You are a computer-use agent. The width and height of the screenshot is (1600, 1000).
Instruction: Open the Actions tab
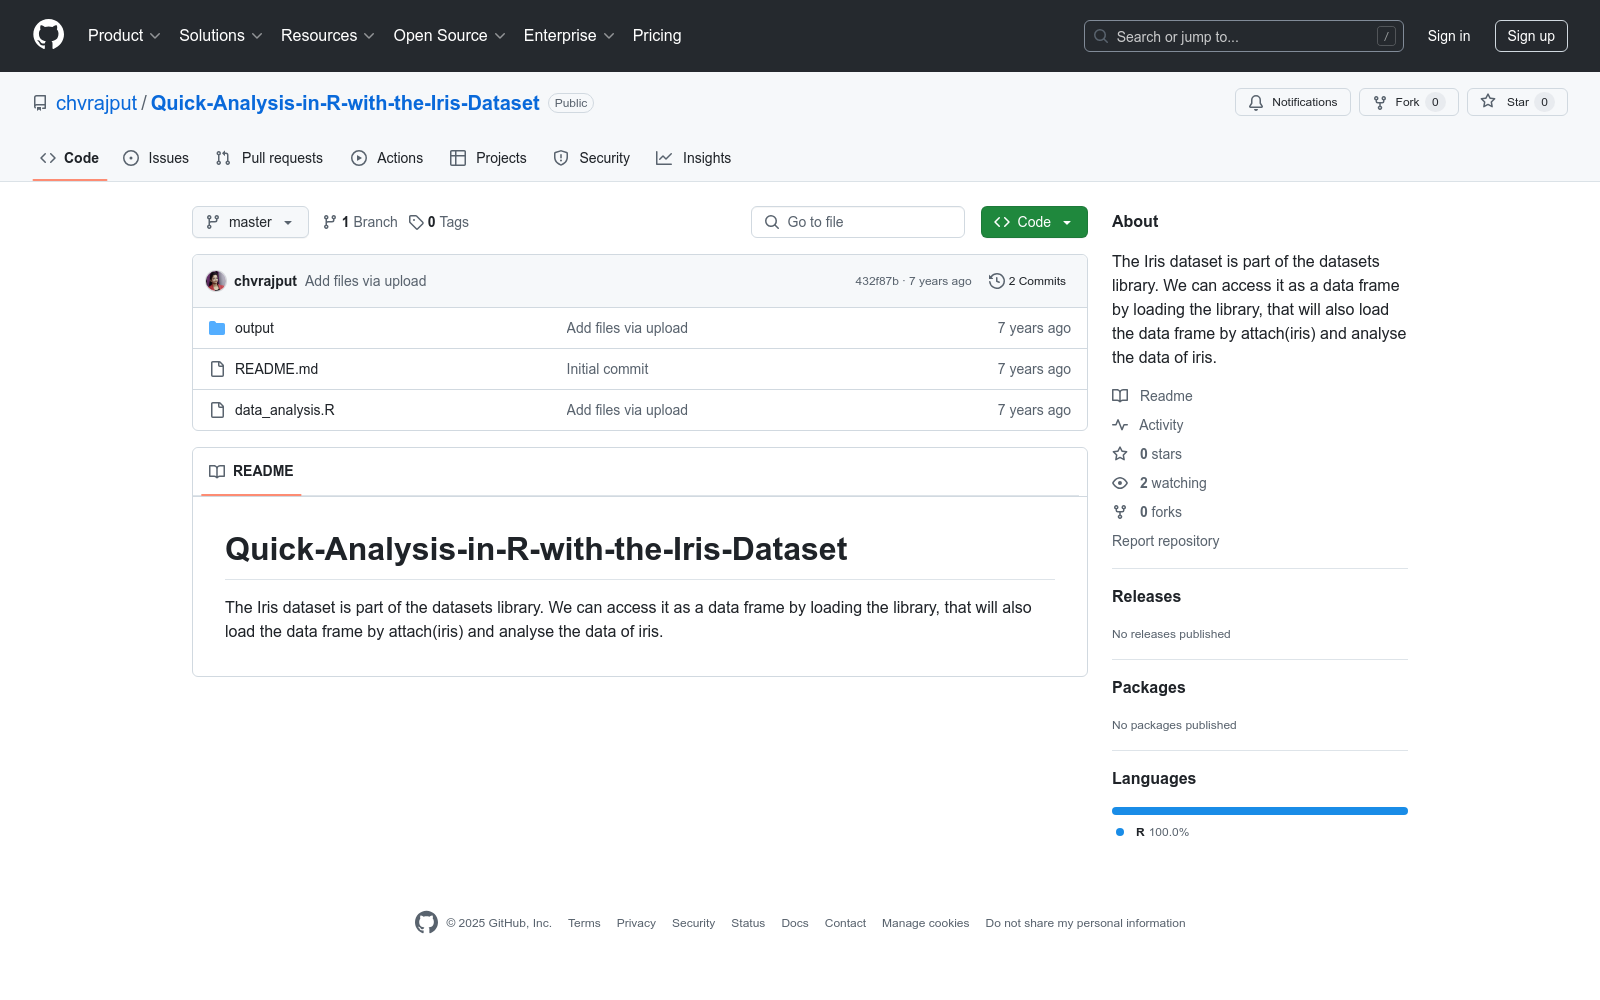pos(387,158)
